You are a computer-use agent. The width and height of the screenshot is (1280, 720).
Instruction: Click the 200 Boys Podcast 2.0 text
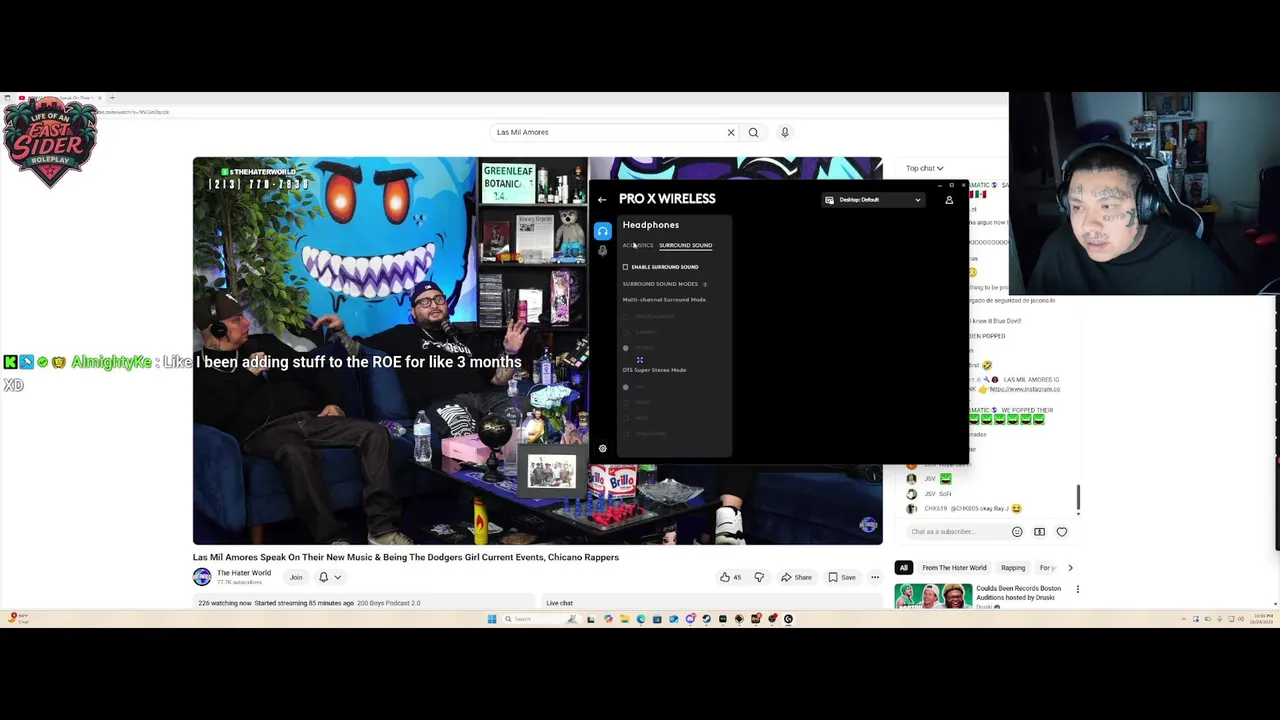[389, 603]
